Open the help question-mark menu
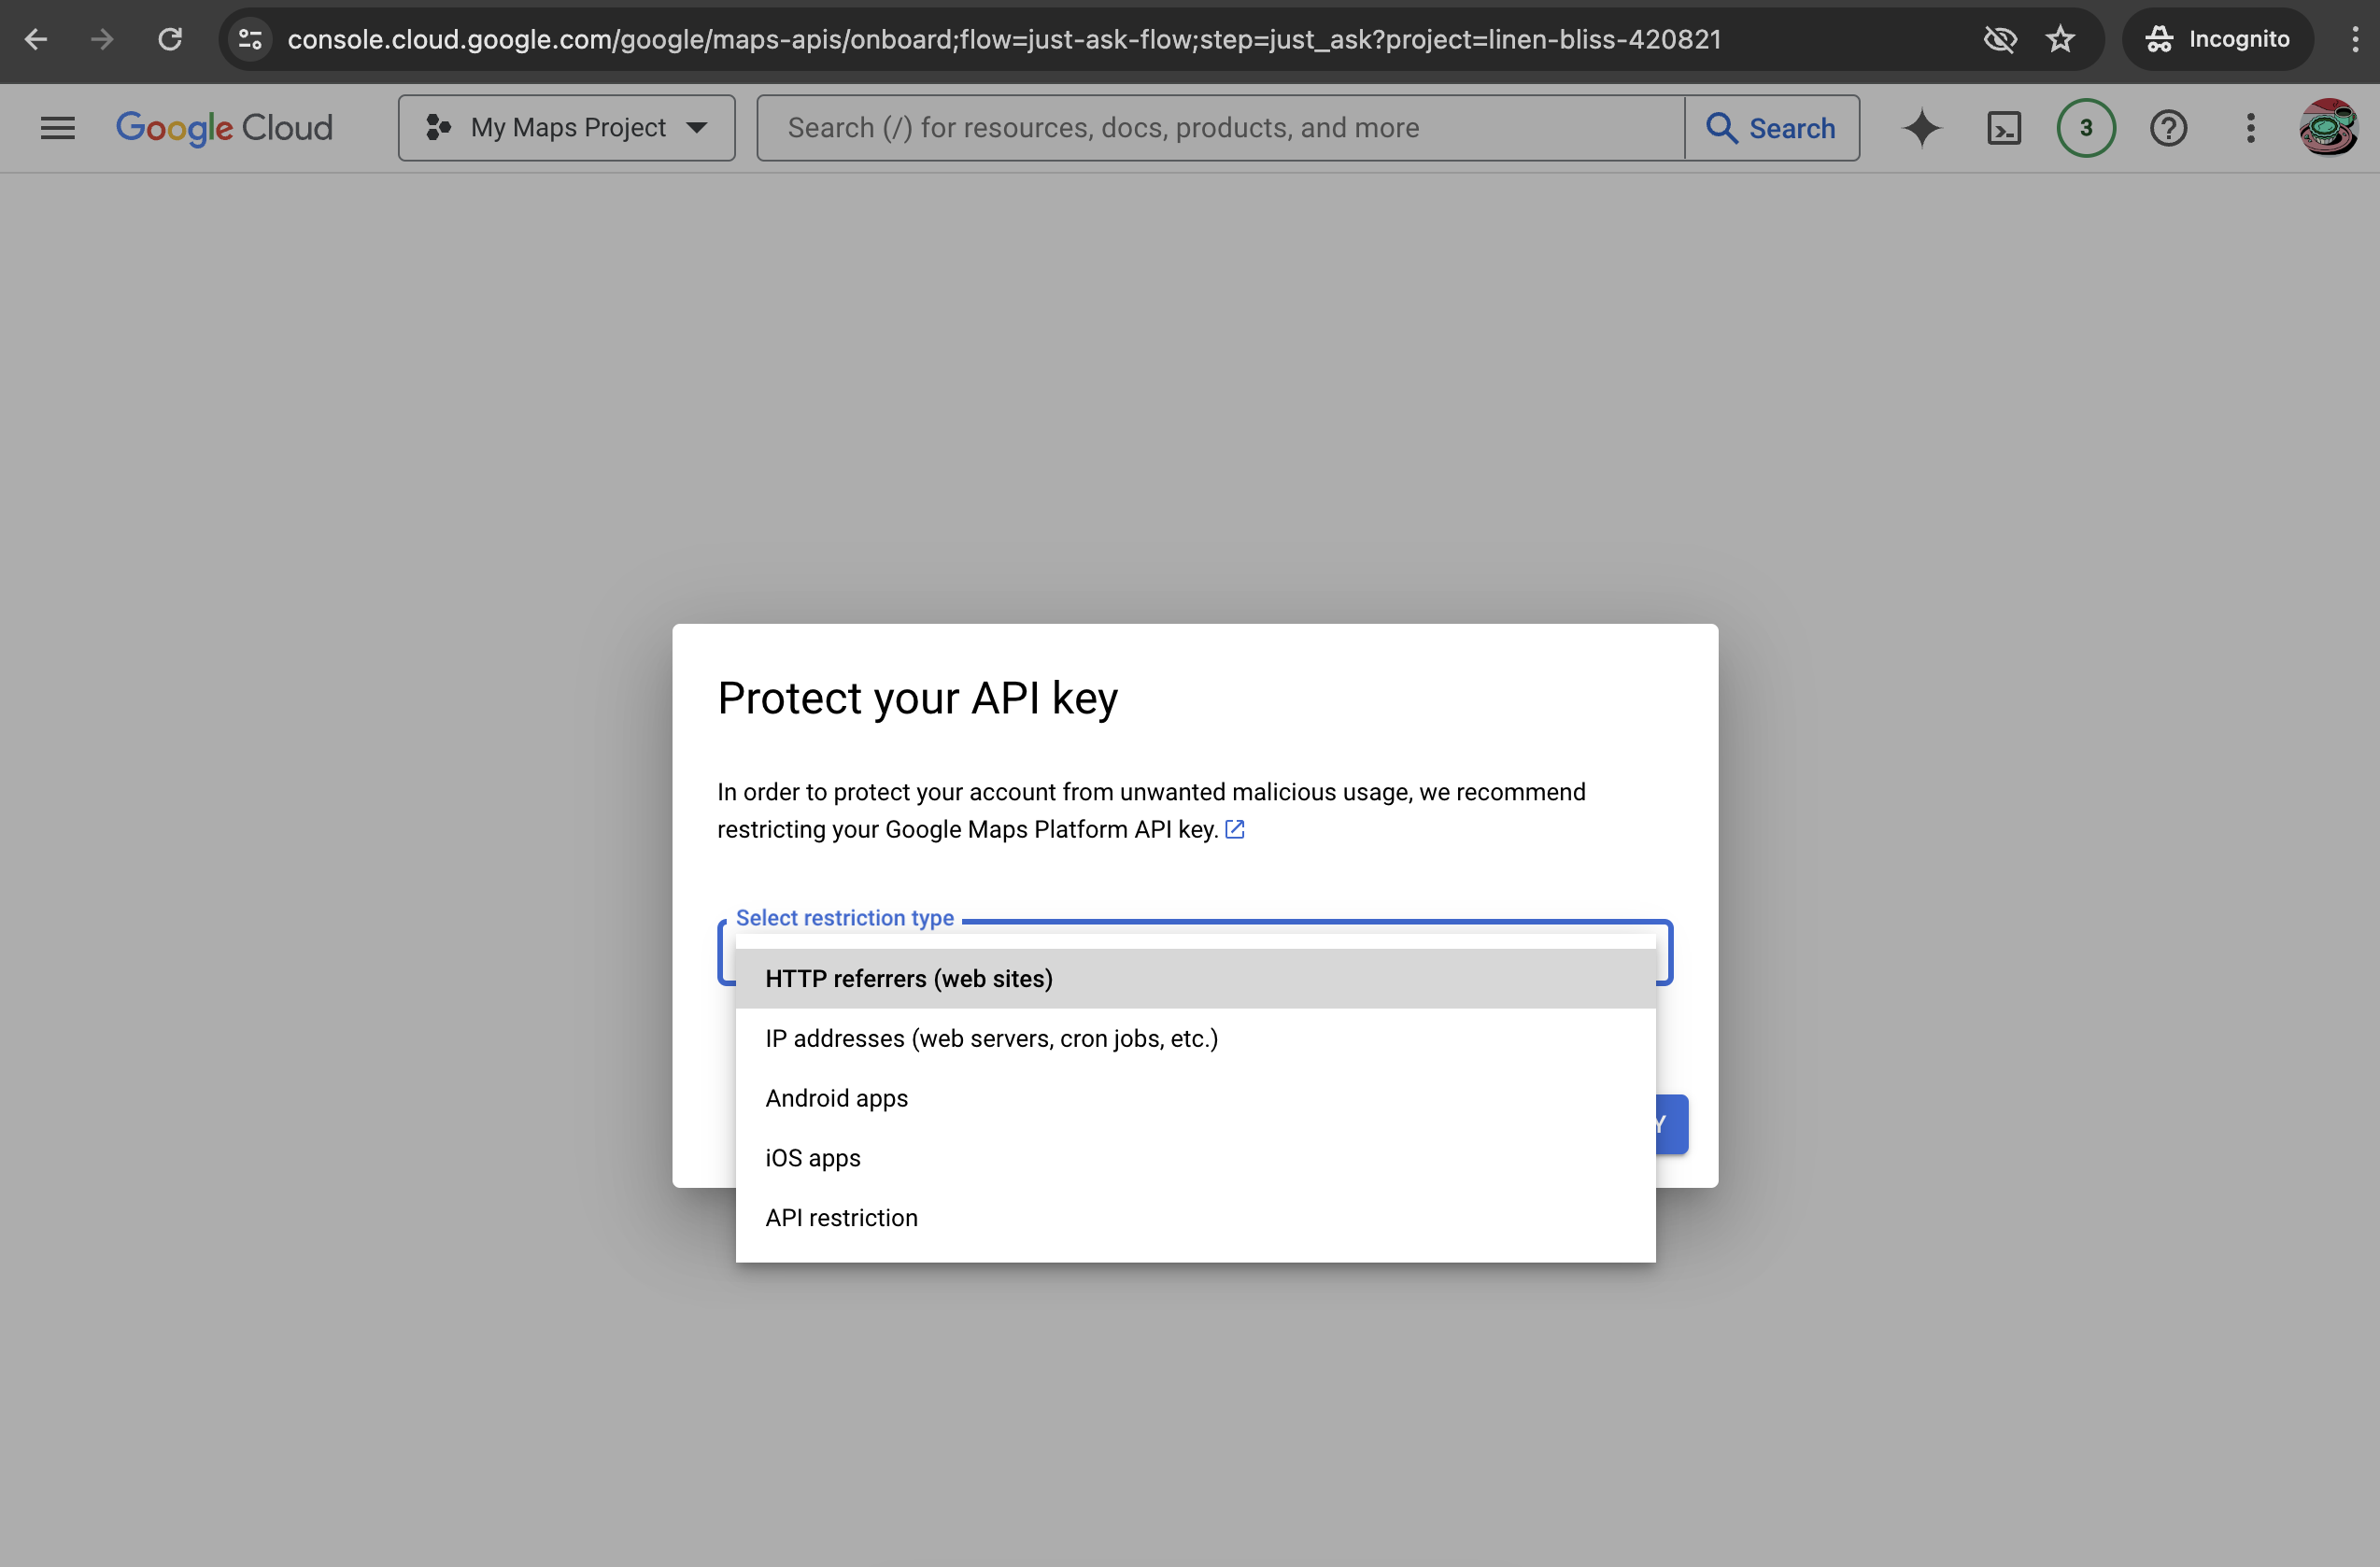Image resolution: width=2380 pixels, height=1567 pixels. coord(2168,128)
